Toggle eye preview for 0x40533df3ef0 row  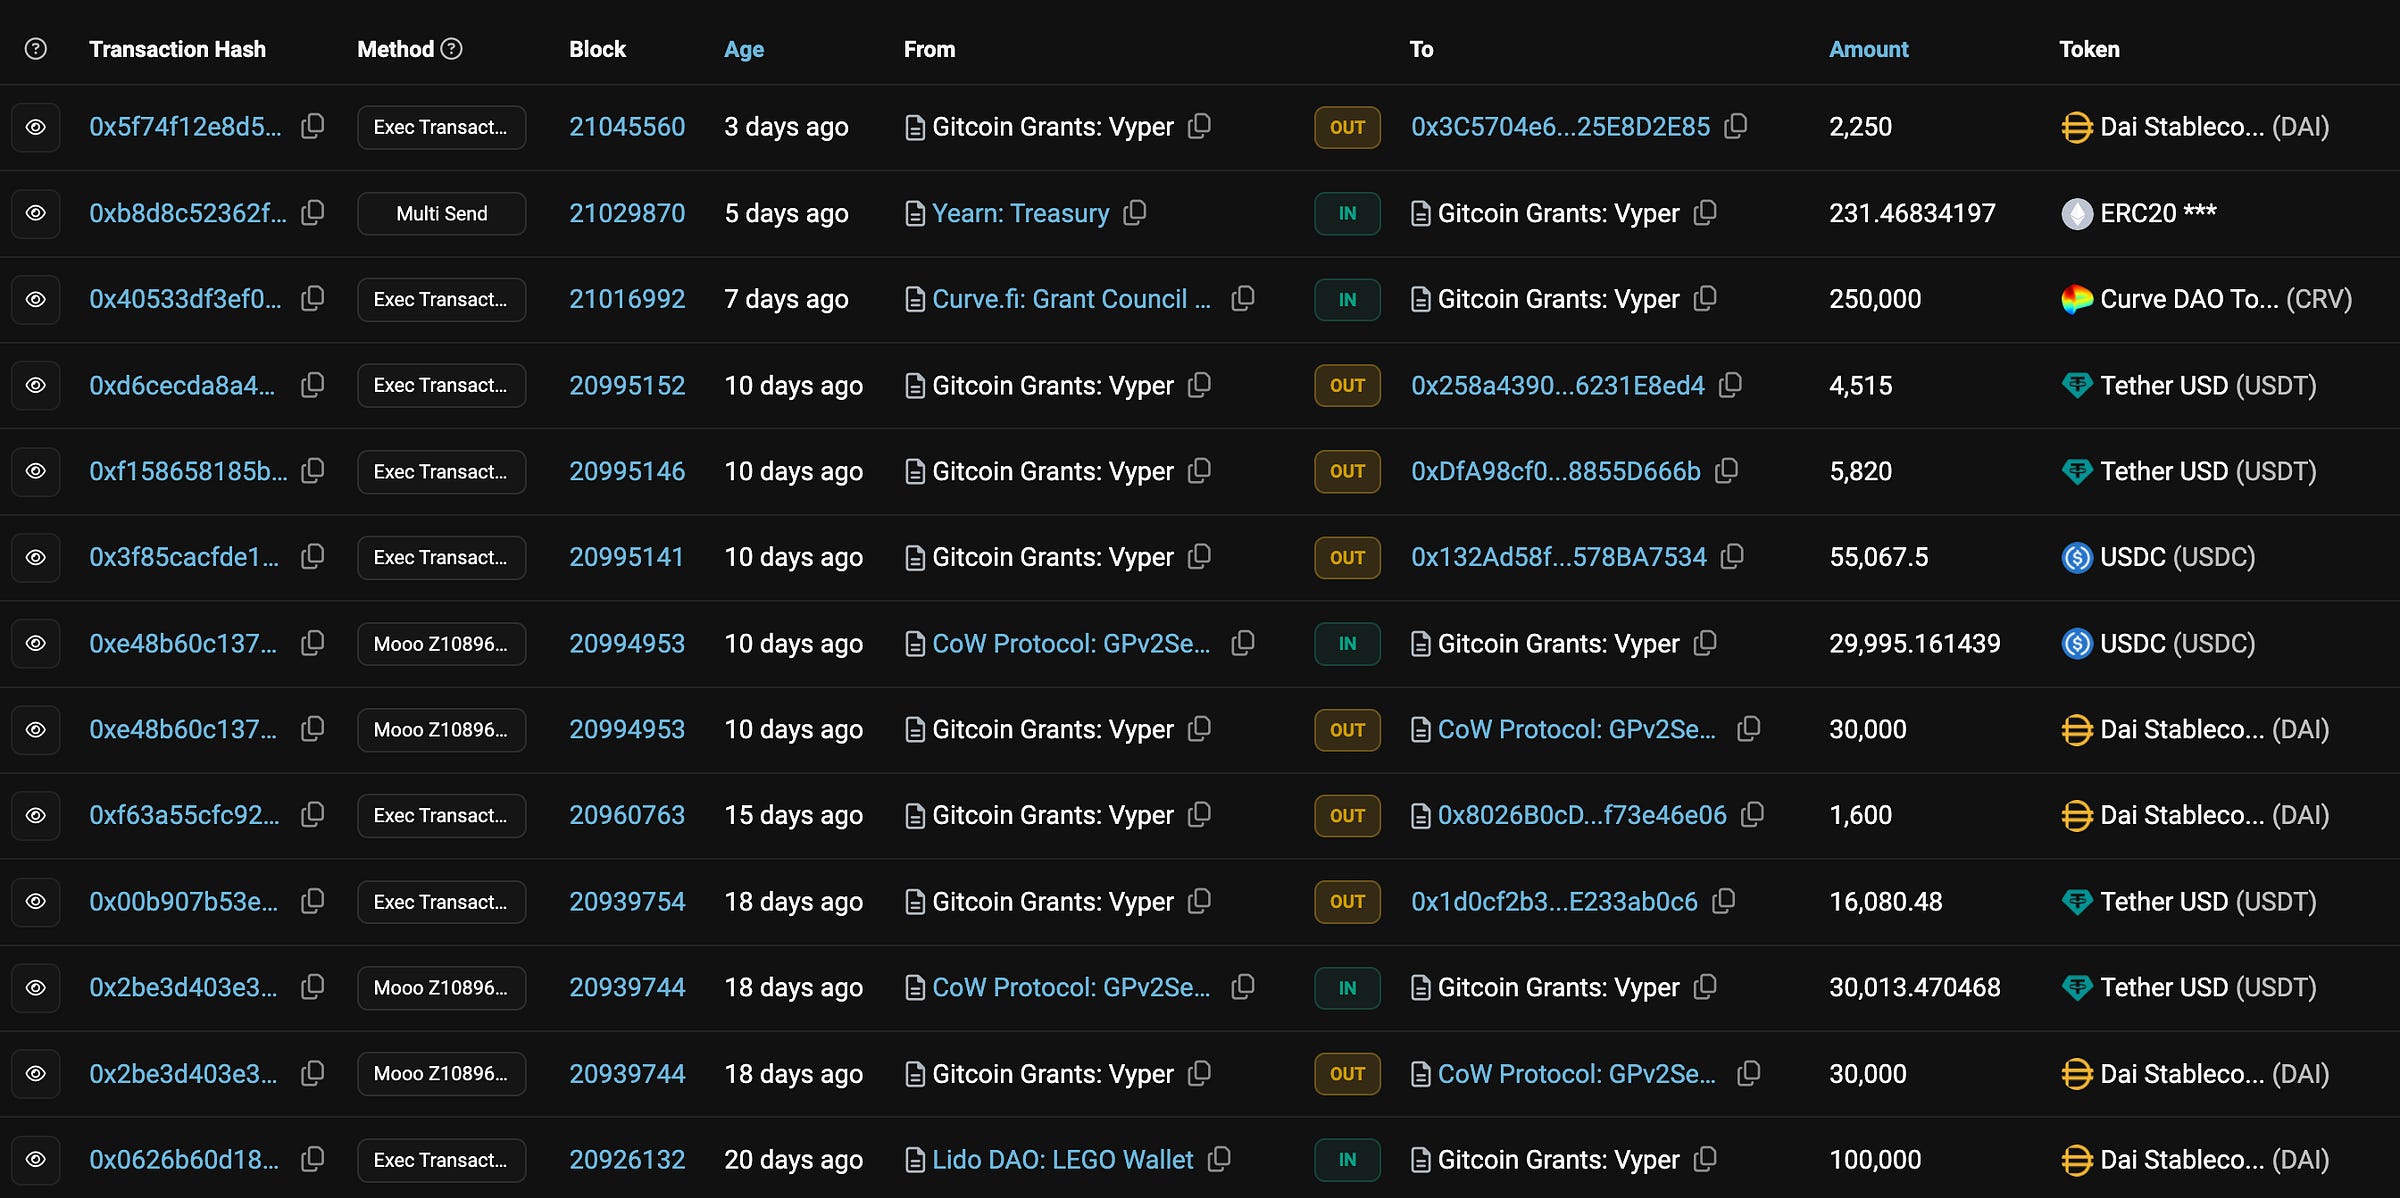pos(35,299)
